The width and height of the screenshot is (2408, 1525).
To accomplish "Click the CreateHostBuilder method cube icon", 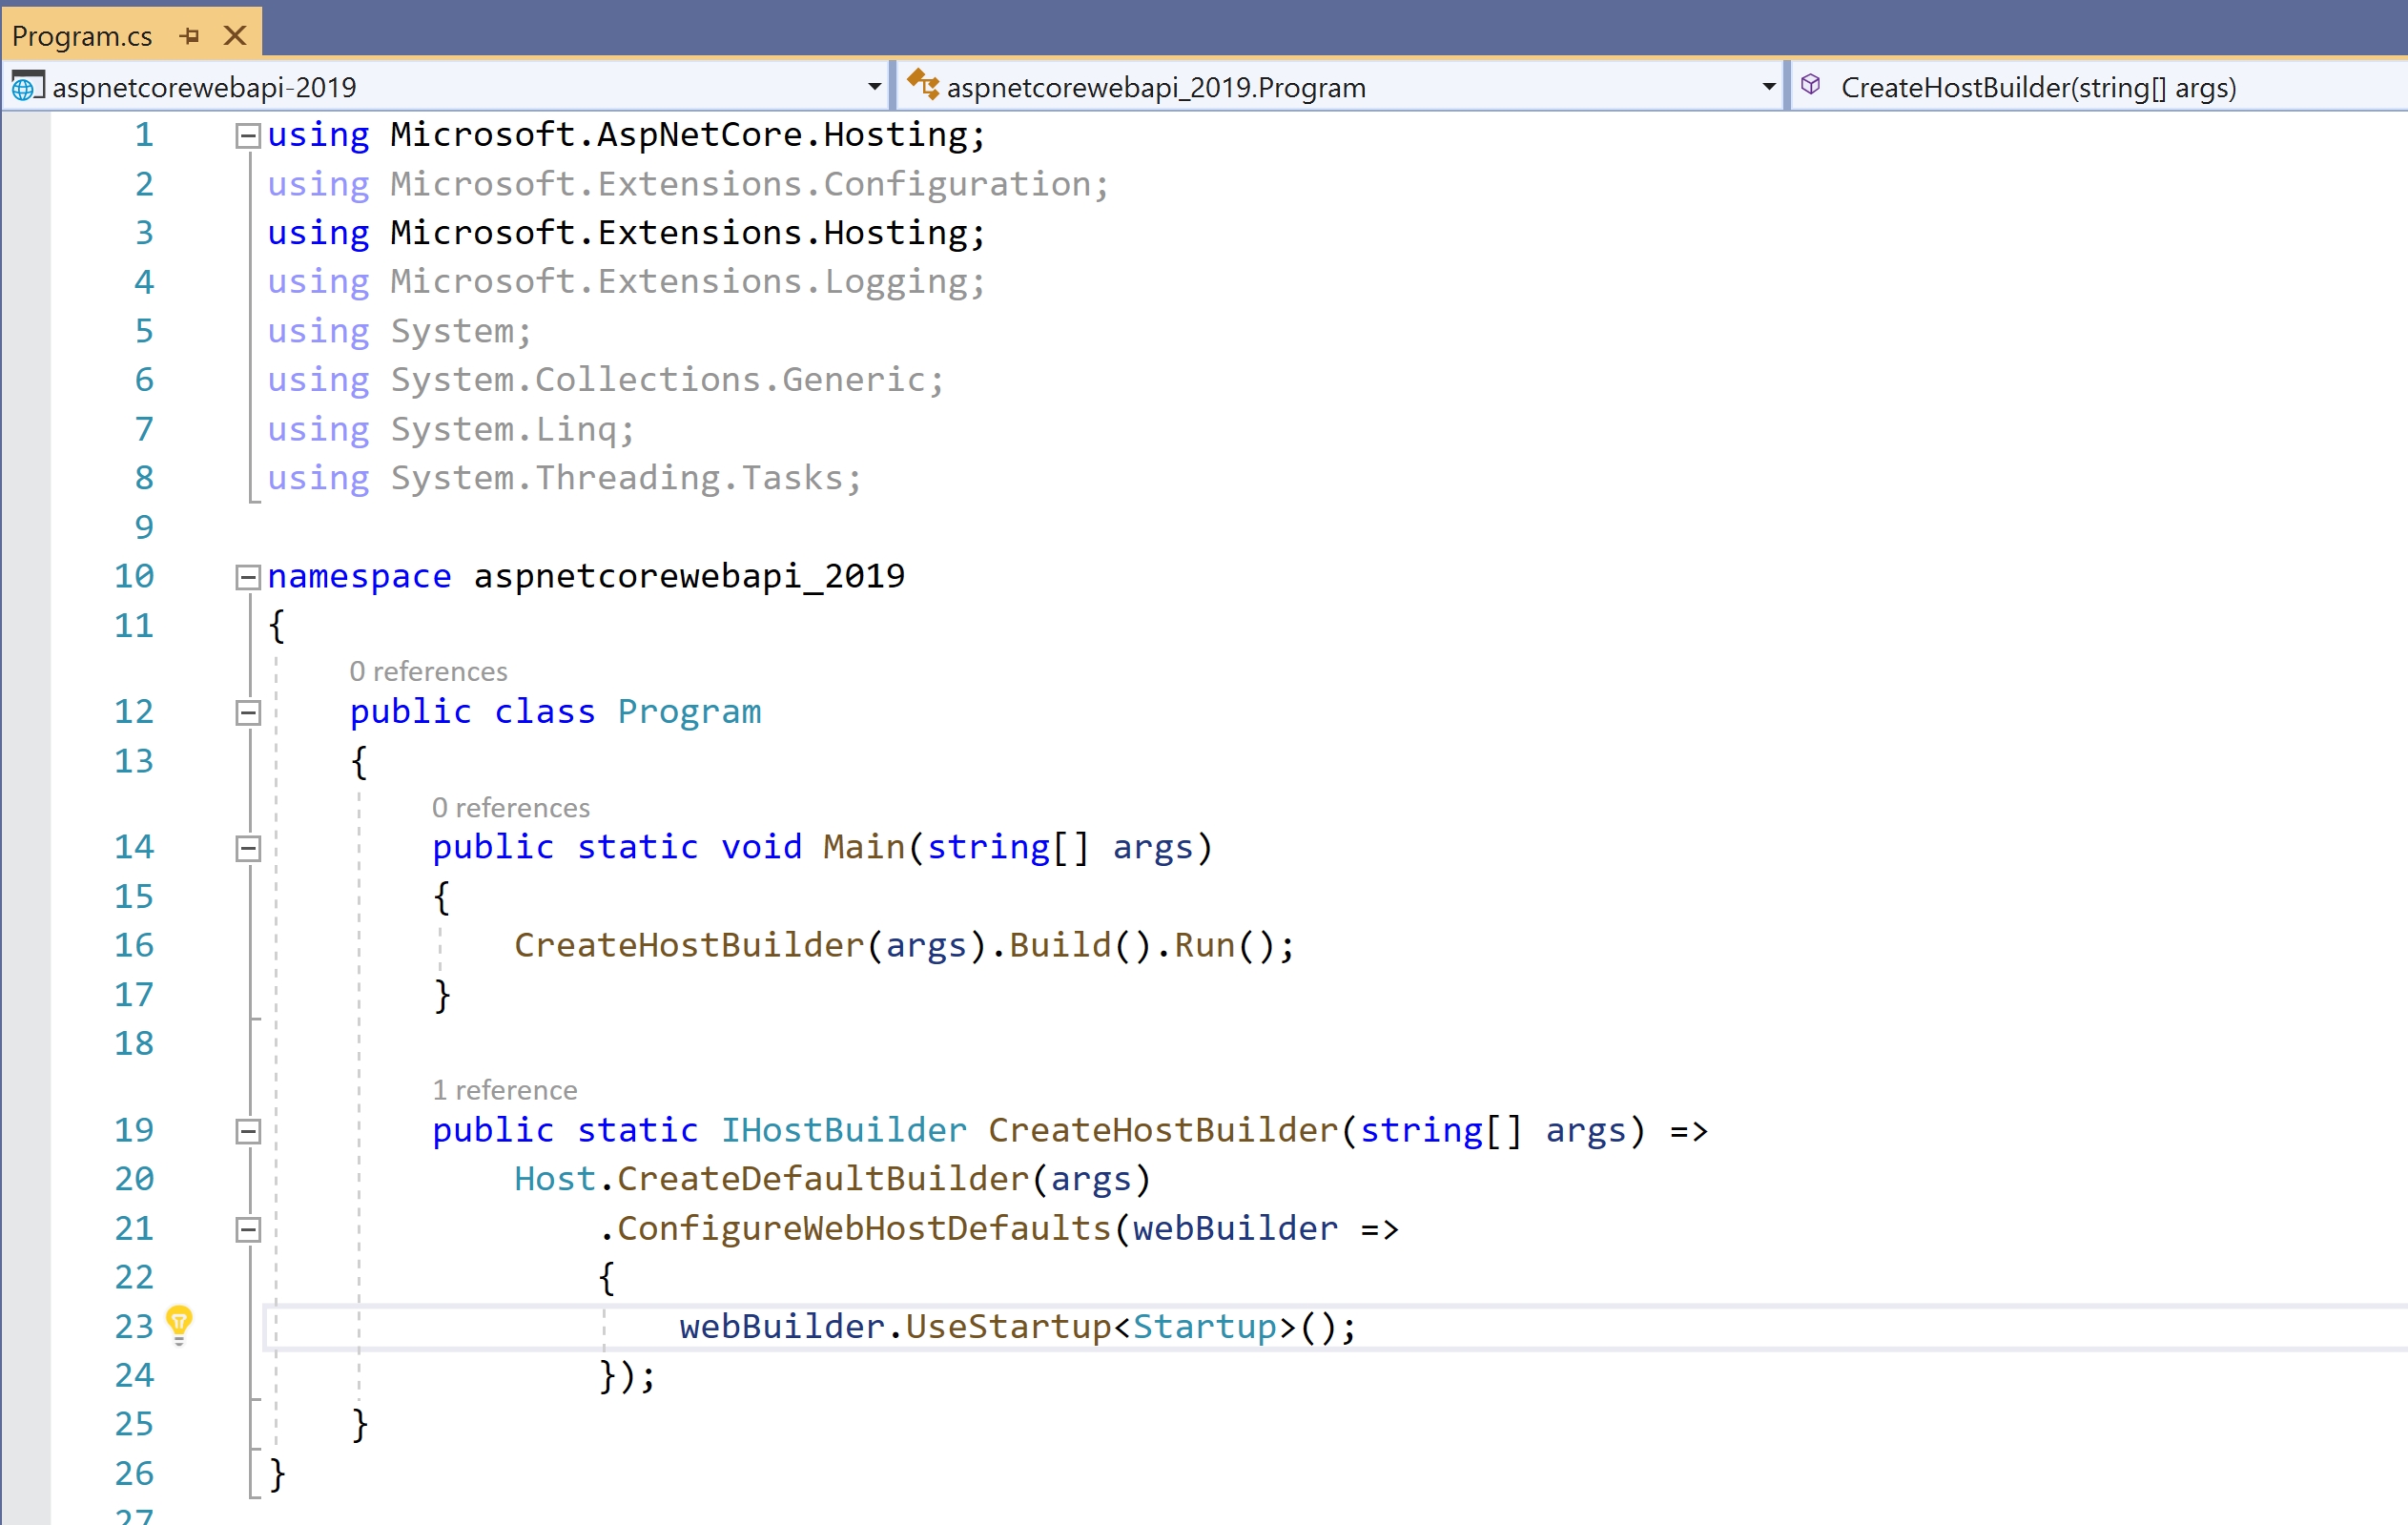I will pyautogui.click(x=1810, y=85).
